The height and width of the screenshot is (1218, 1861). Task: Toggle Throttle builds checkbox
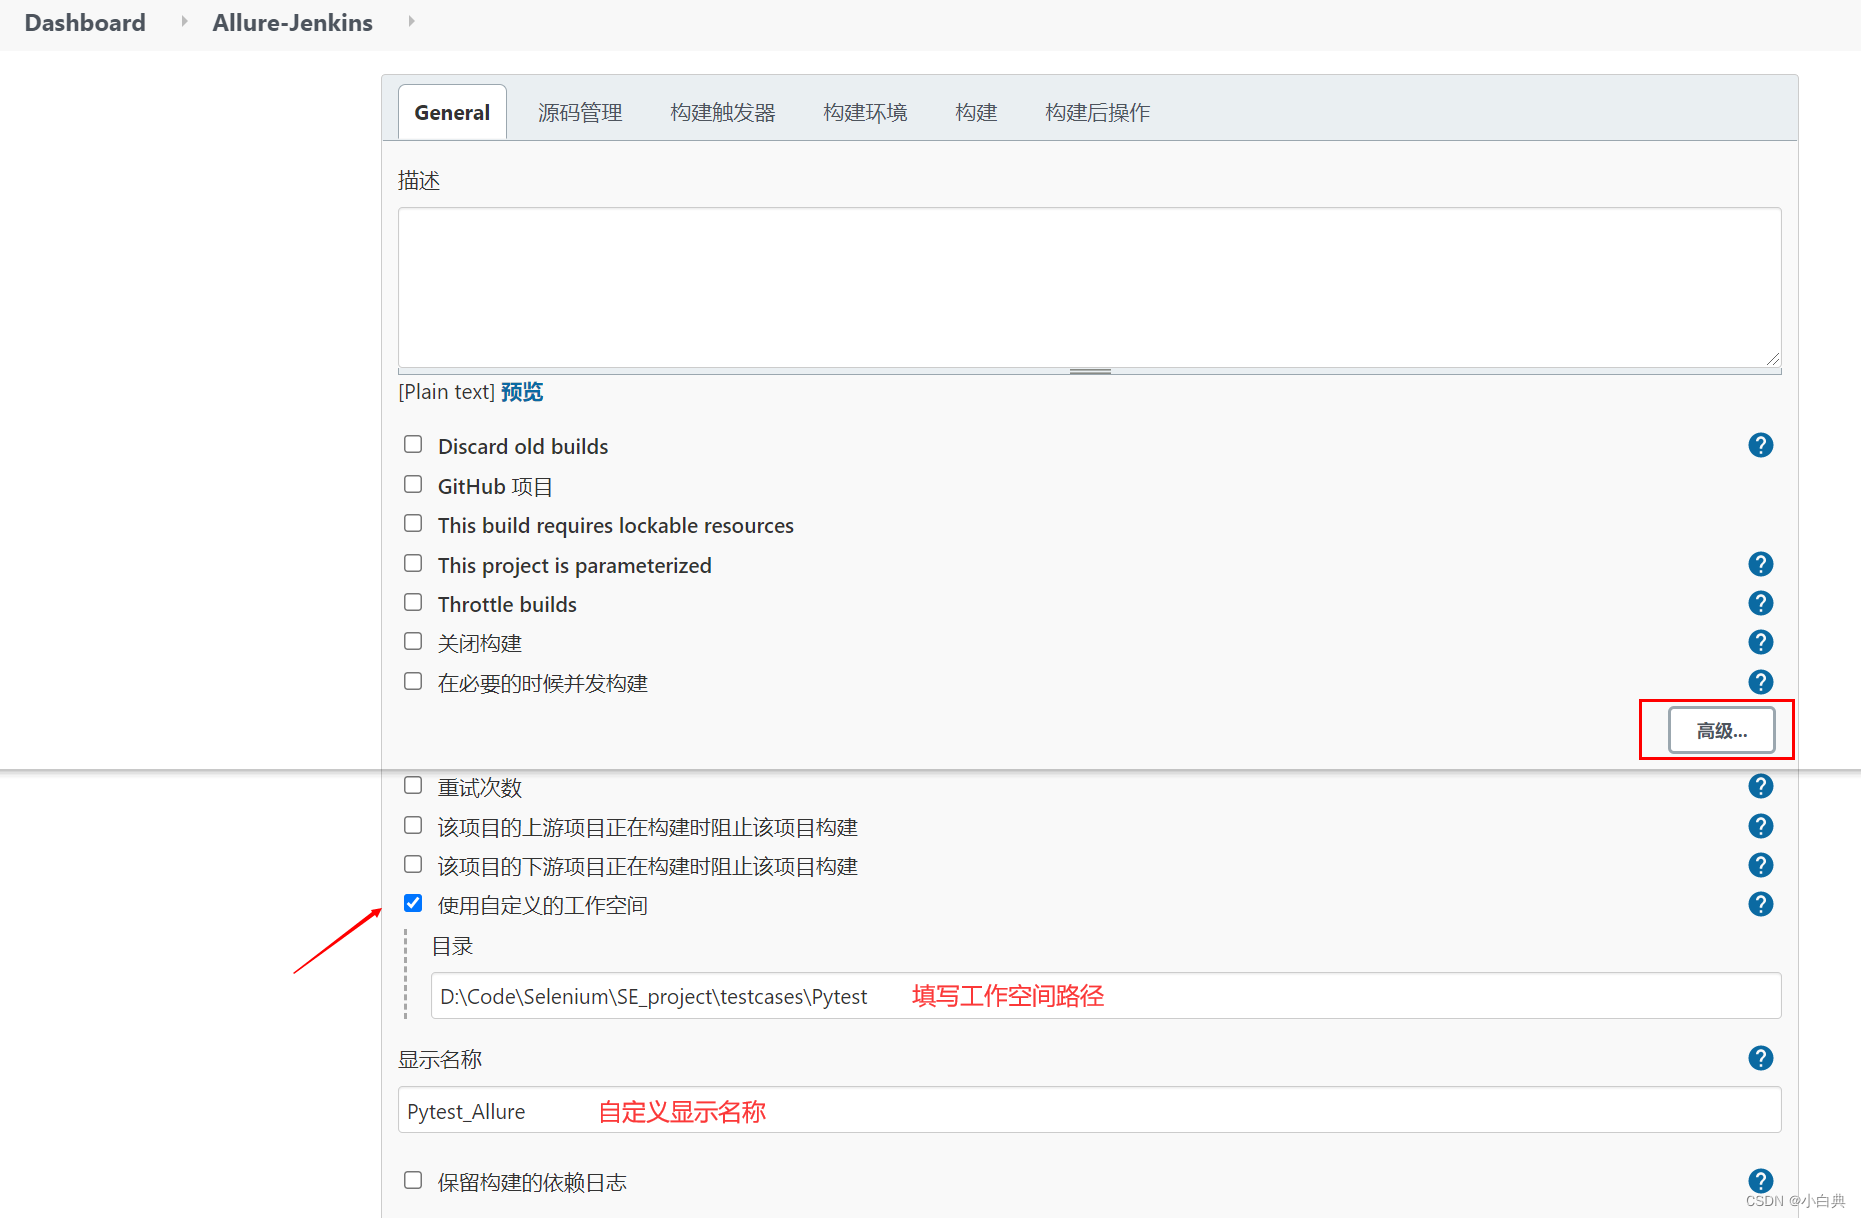[413, 602]
